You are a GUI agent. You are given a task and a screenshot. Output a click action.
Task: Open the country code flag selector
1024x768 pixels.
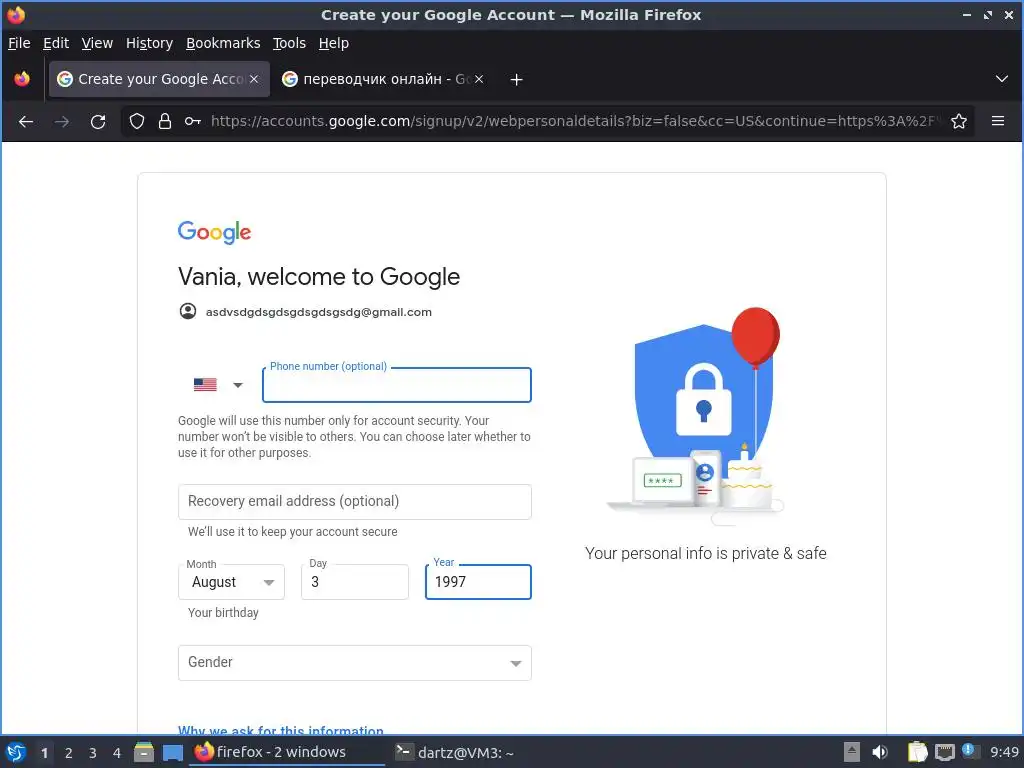coord(218,385)
